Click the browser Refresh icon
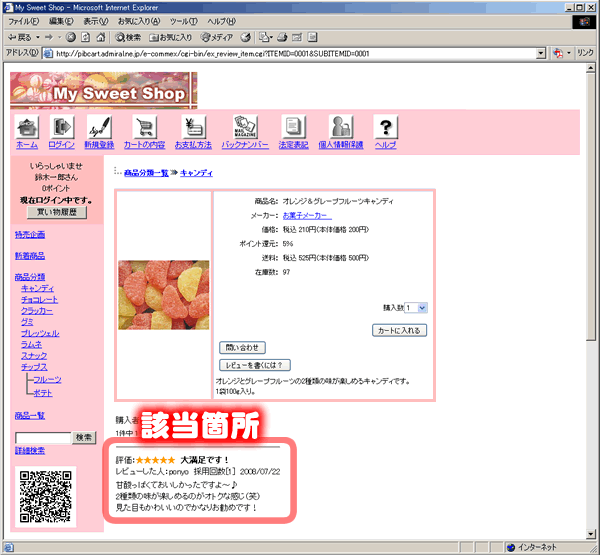This screenshot has width=600, height=555. click(86, 37)
